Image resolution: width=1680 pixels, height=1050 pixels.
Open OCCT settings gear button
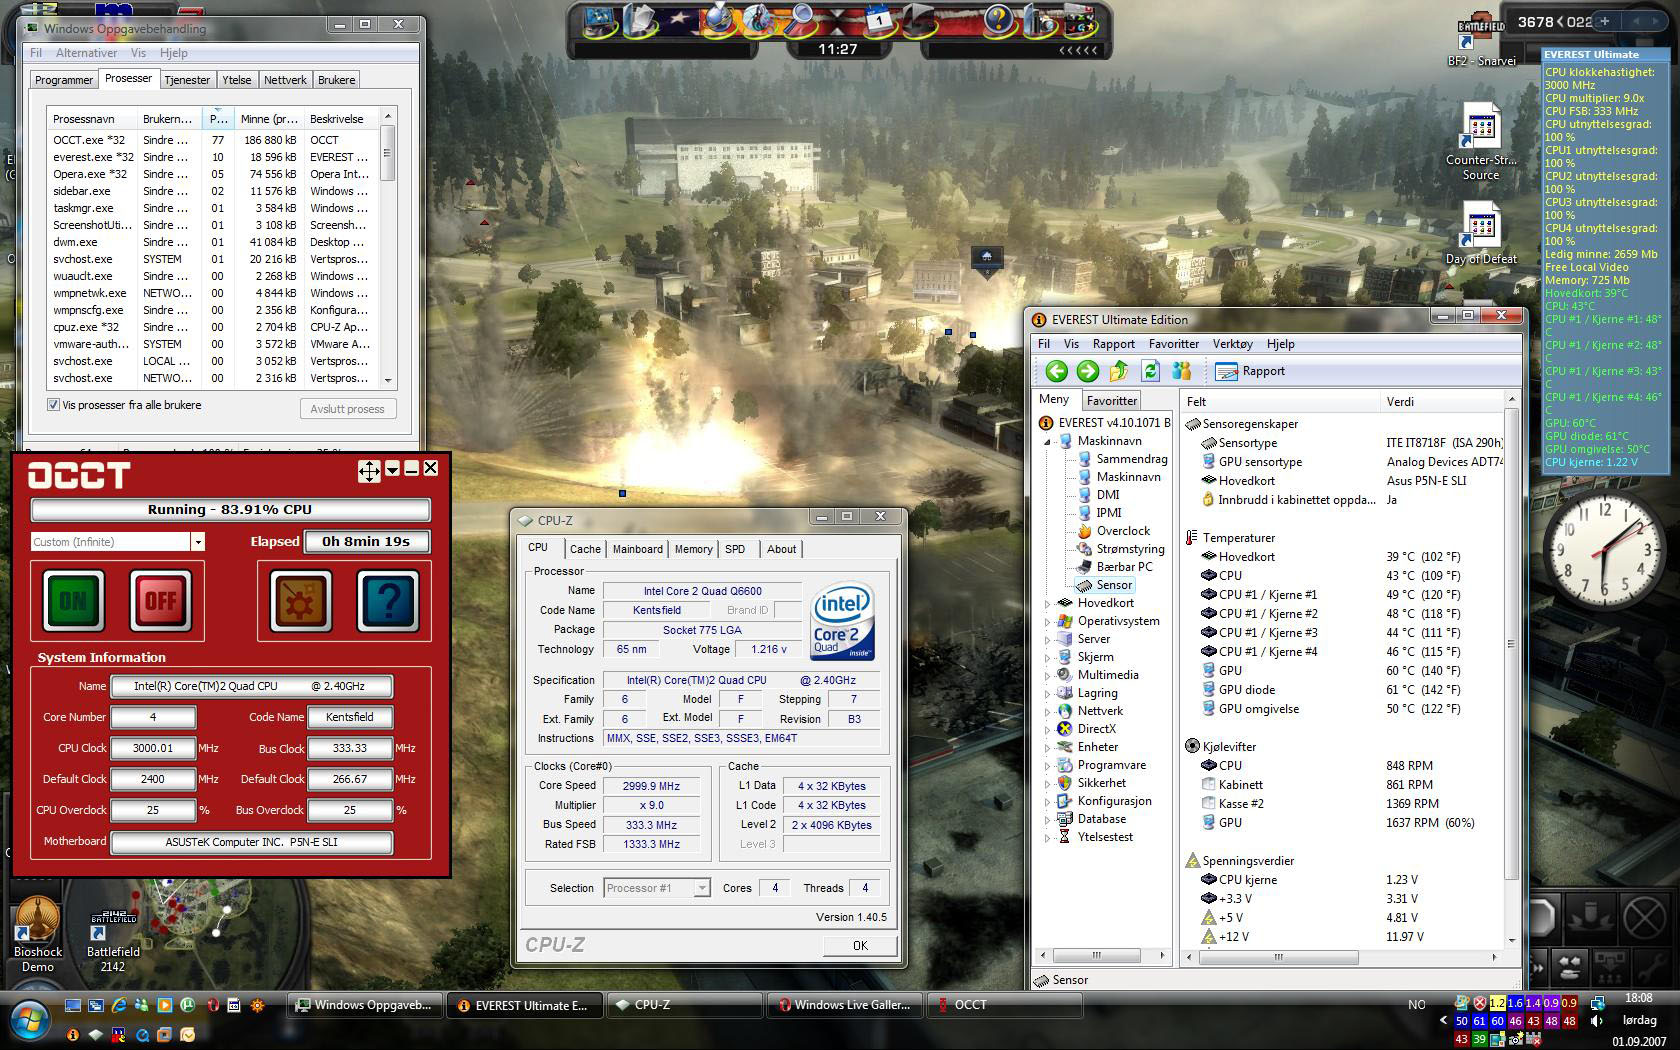point(300,600)
